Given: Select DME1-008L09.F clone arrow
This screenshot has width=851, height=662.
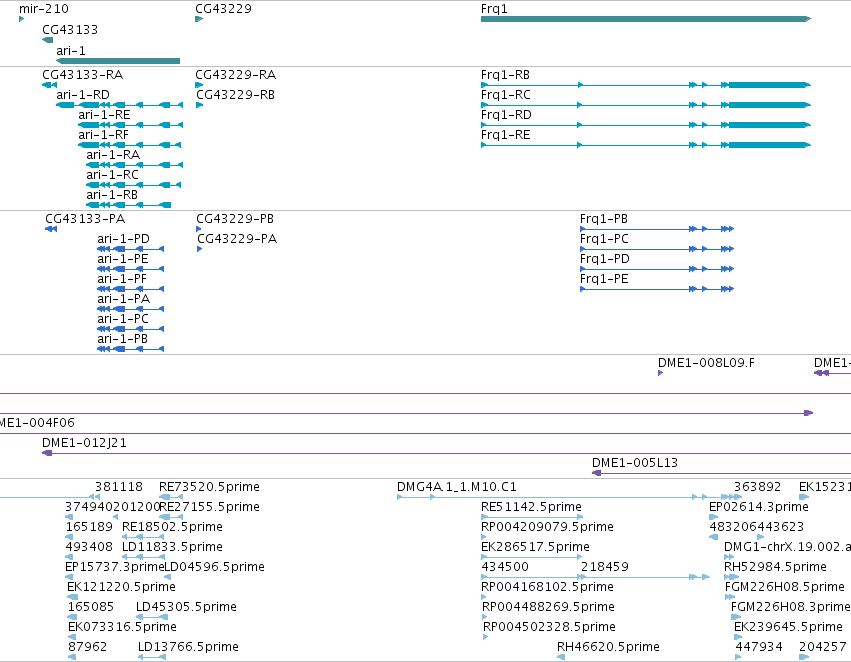Looking at the screenshot, I should pyautogui.click(x=661, y=373).
